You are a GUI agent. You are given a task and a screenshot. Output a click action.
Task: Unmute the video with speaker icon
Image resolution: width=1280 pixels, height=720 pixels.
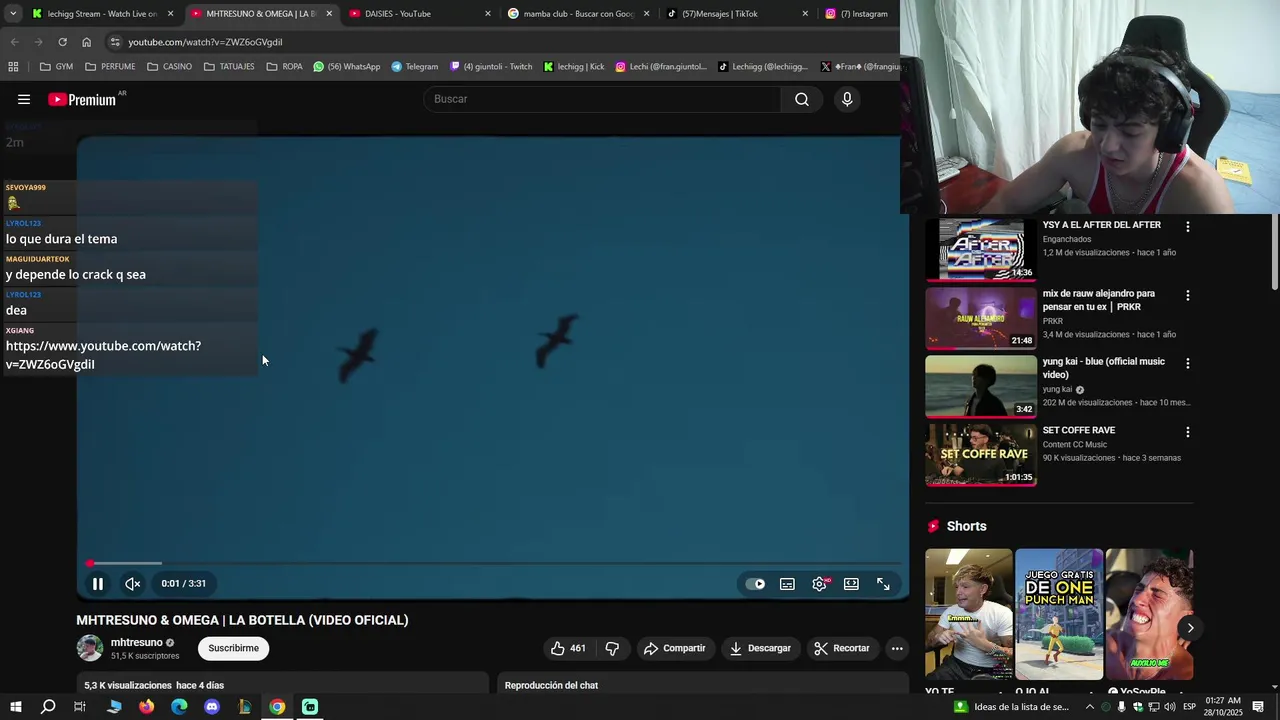(132, 584)
